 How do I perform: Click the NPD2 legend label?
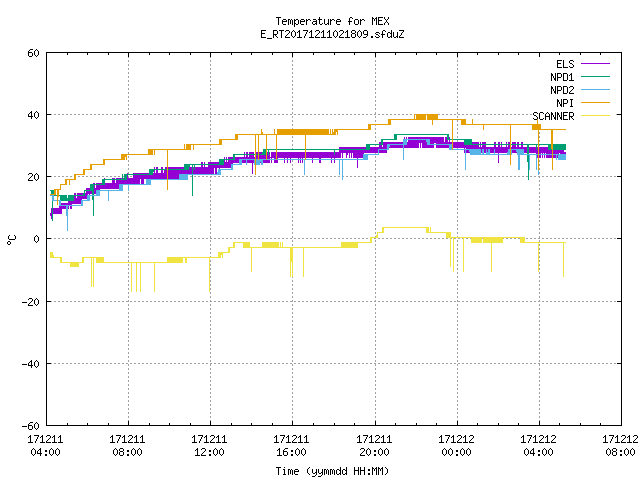[x=562, y=90]
